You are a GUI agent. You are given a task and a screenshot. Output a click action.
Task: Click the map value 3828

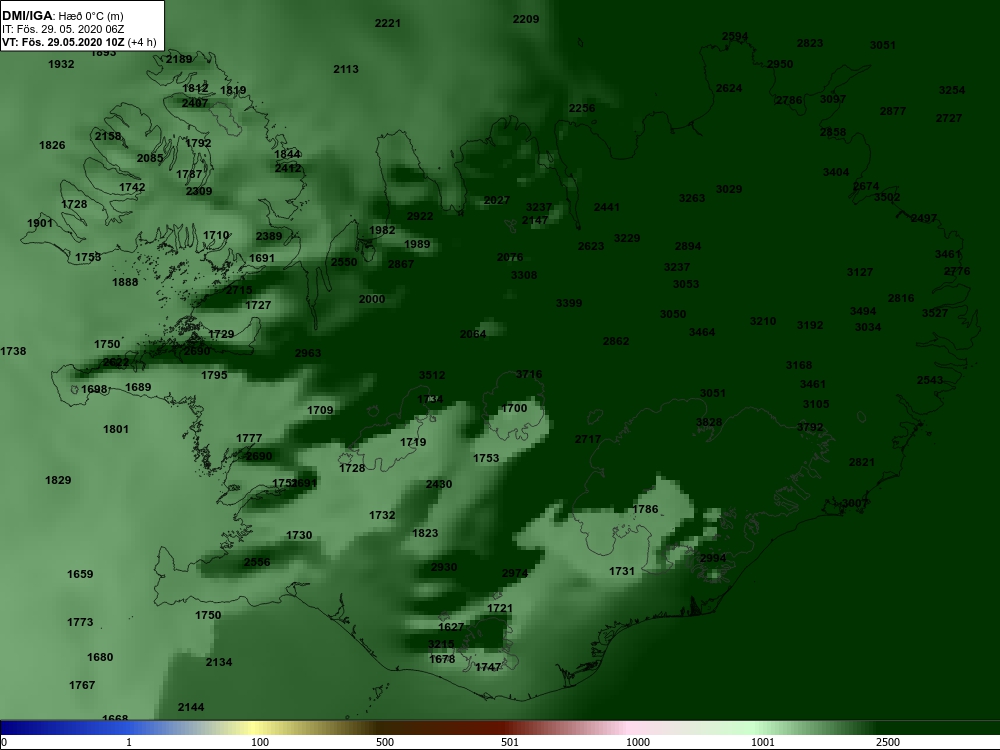[x=709, y=422]
